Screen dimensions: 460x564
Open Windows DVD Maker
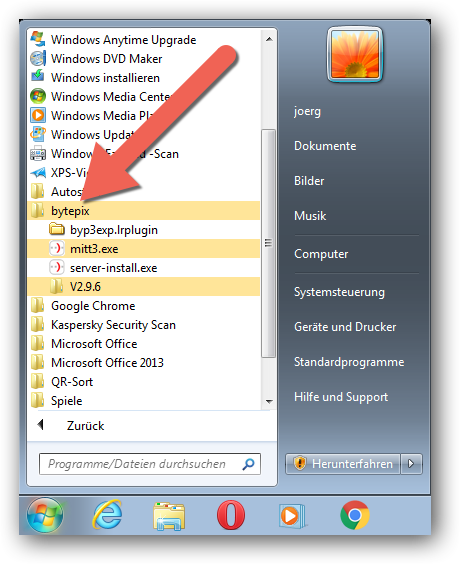[106, 59]
